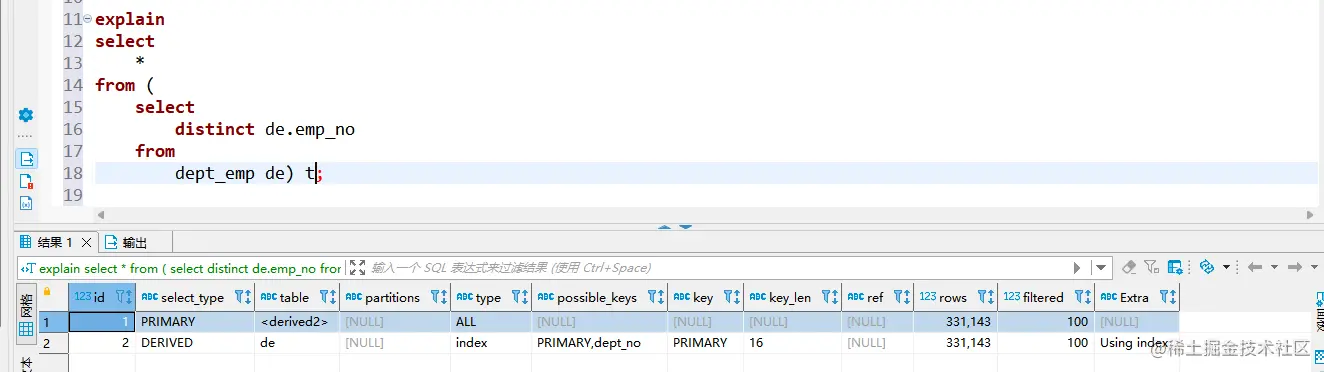Viewport: 1324px width, 372px height.
Task: Open the execution log icon in left gutter
Action: pyautogui.click(x=26, y=181)
